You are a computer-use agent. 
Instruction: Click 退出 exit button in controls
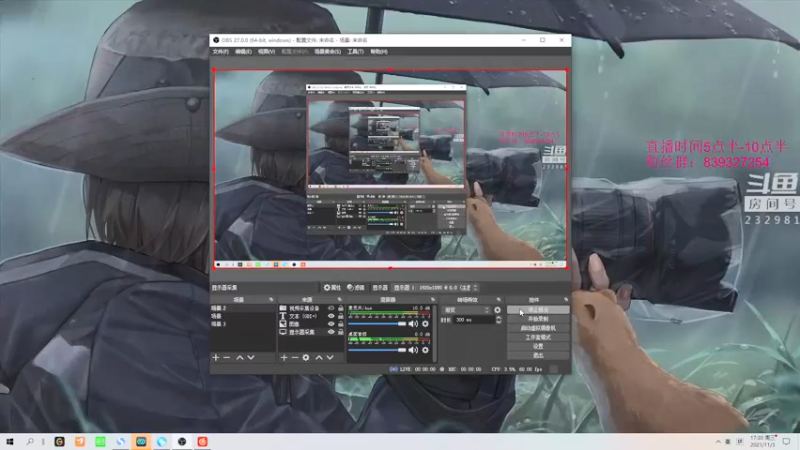(538, 356)
